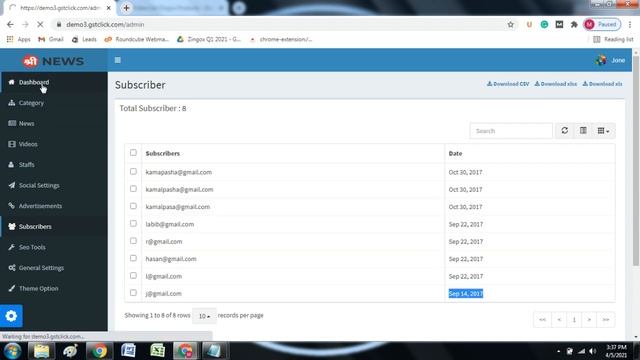Toggle the sidebar hamburger menu icon
Screen dimensions: 640x360
(x=118, y=60)
